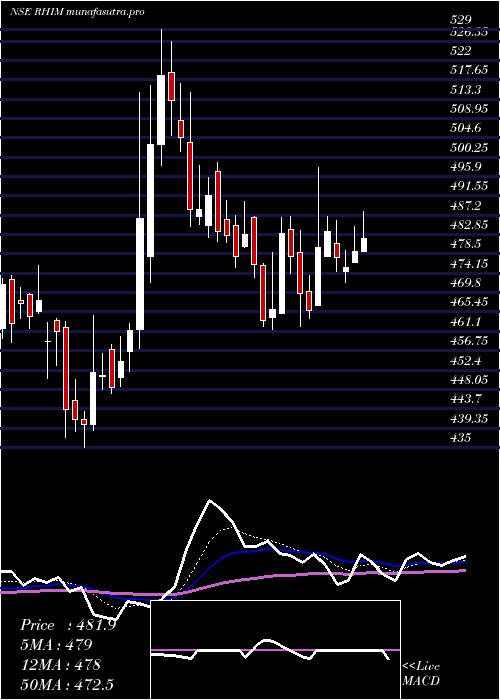Click the 491.55 price axis label
The image size is (500, 700).
coord(469,187)
